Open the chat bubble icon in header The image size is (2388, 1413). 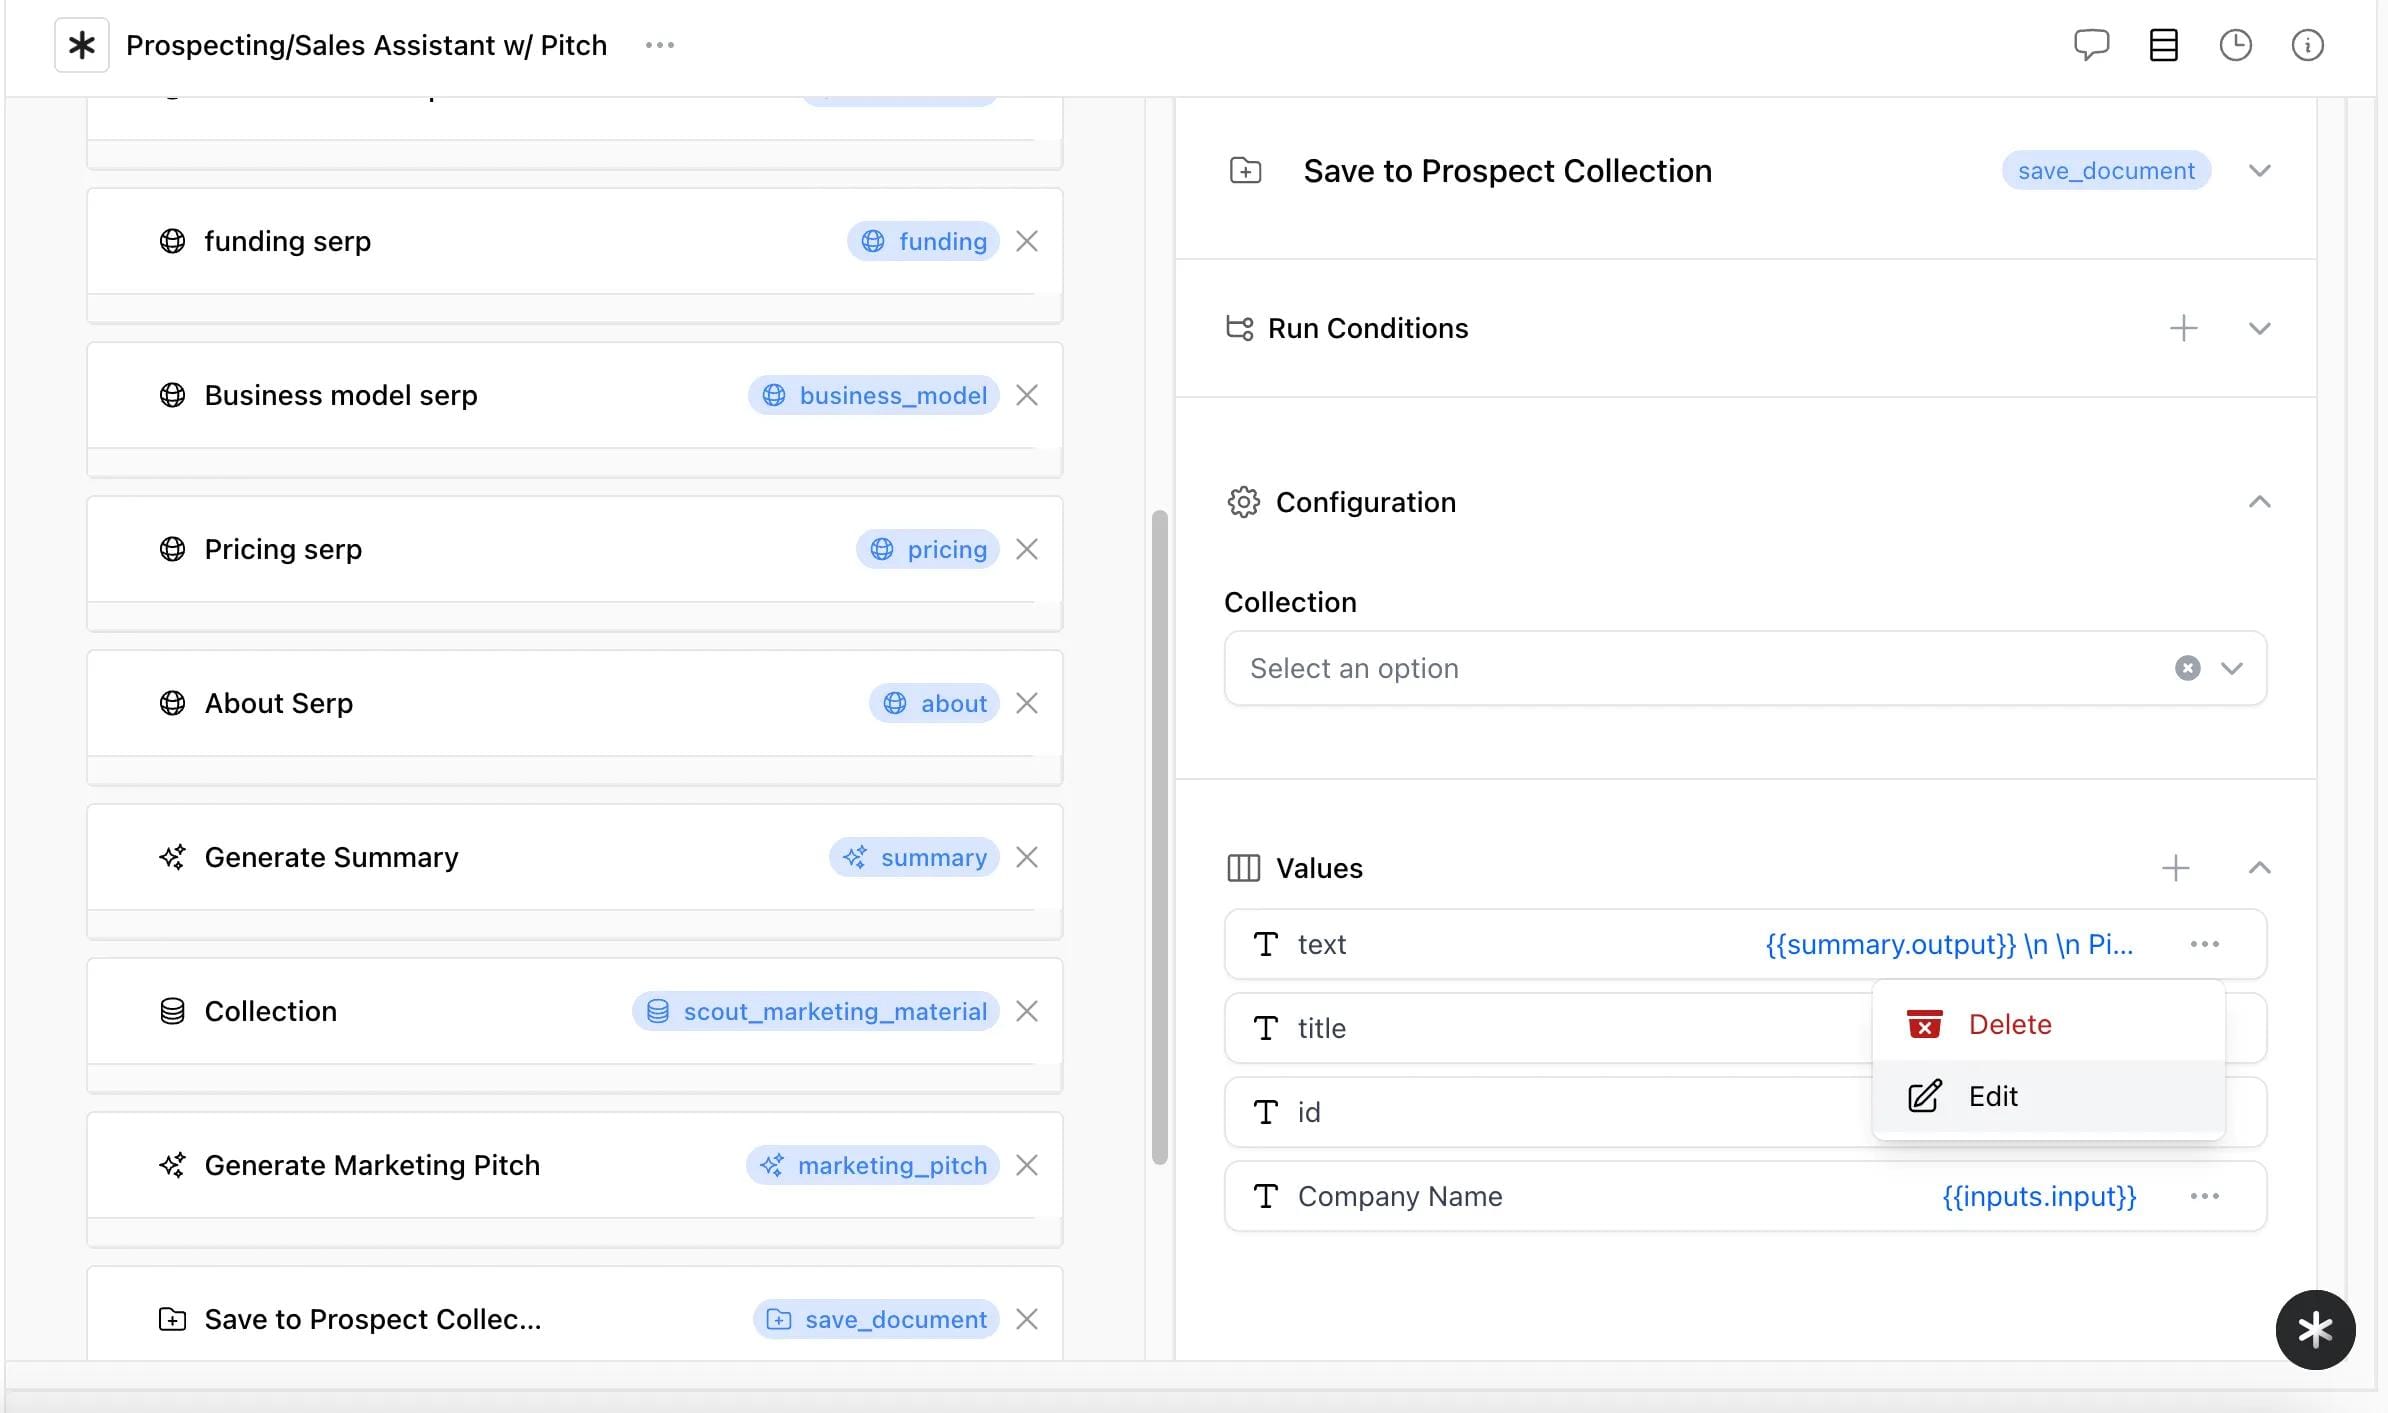click(x=2091, y=45)
